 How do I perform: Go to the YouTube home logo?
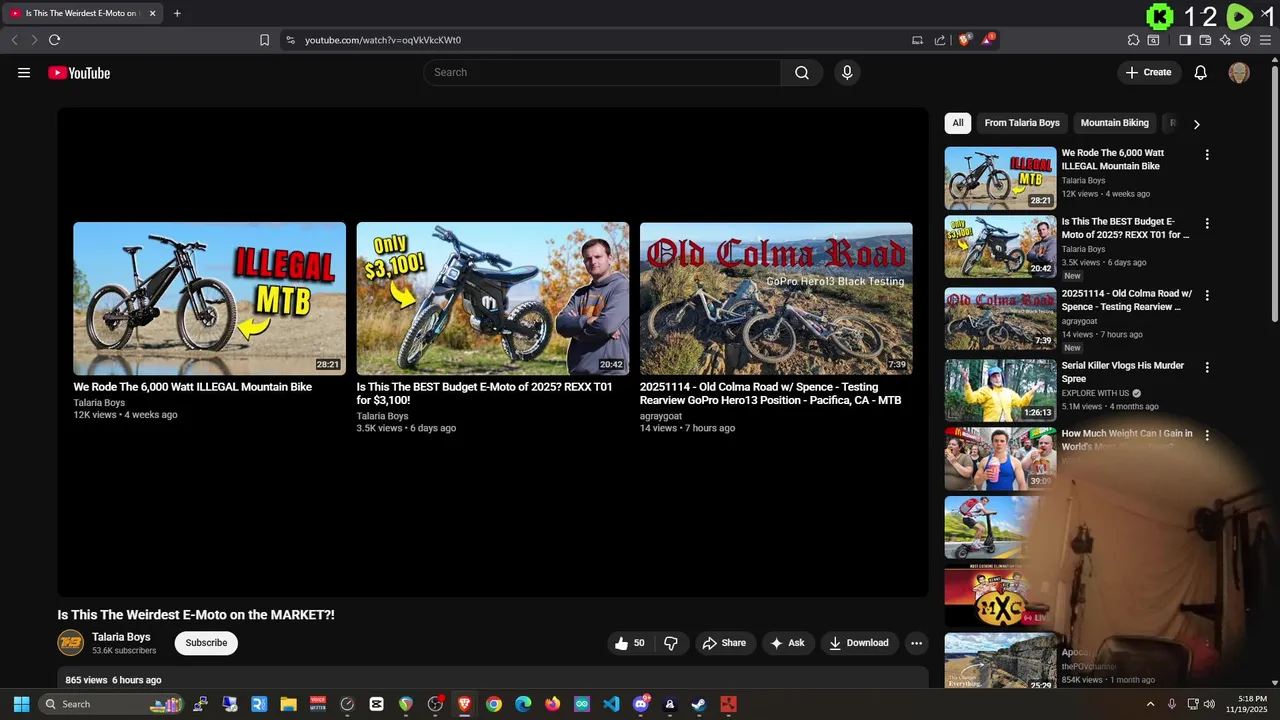(x=79, y=72)
